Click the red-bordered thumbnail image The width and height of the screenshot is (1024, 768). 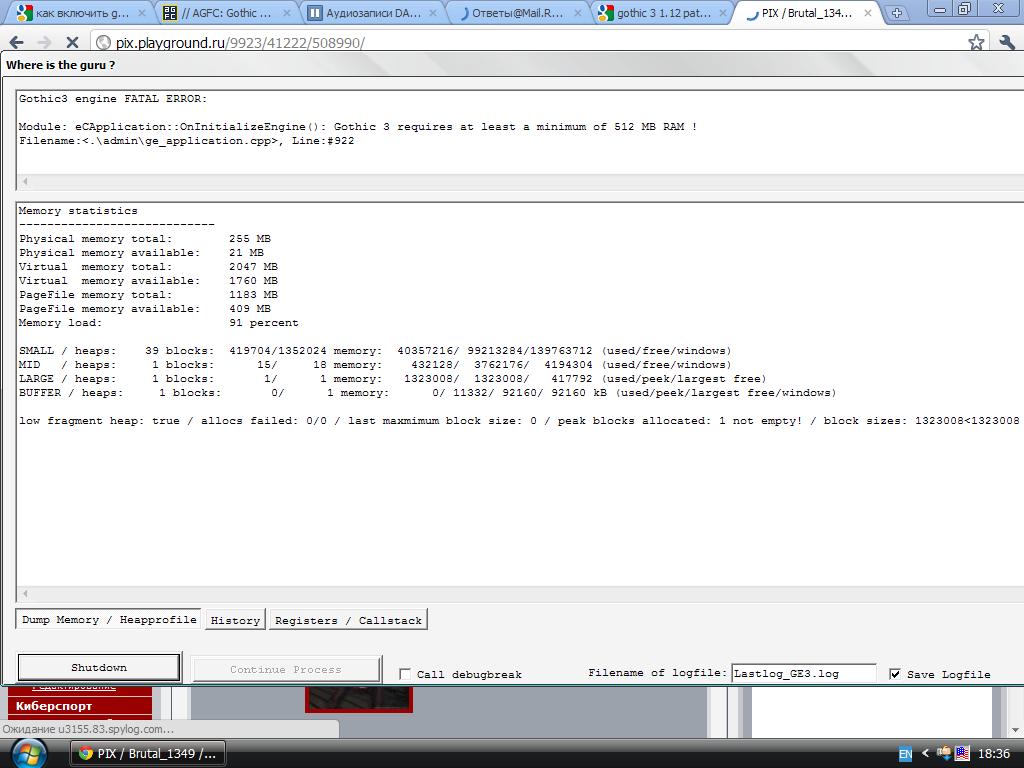coord(359,699)
